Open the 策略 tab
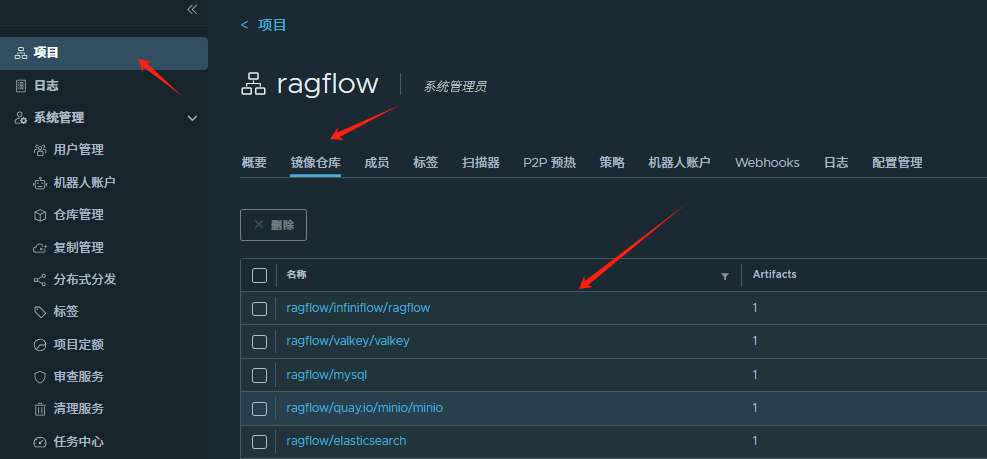Screen dimensions: 987x459 [612, 162]
